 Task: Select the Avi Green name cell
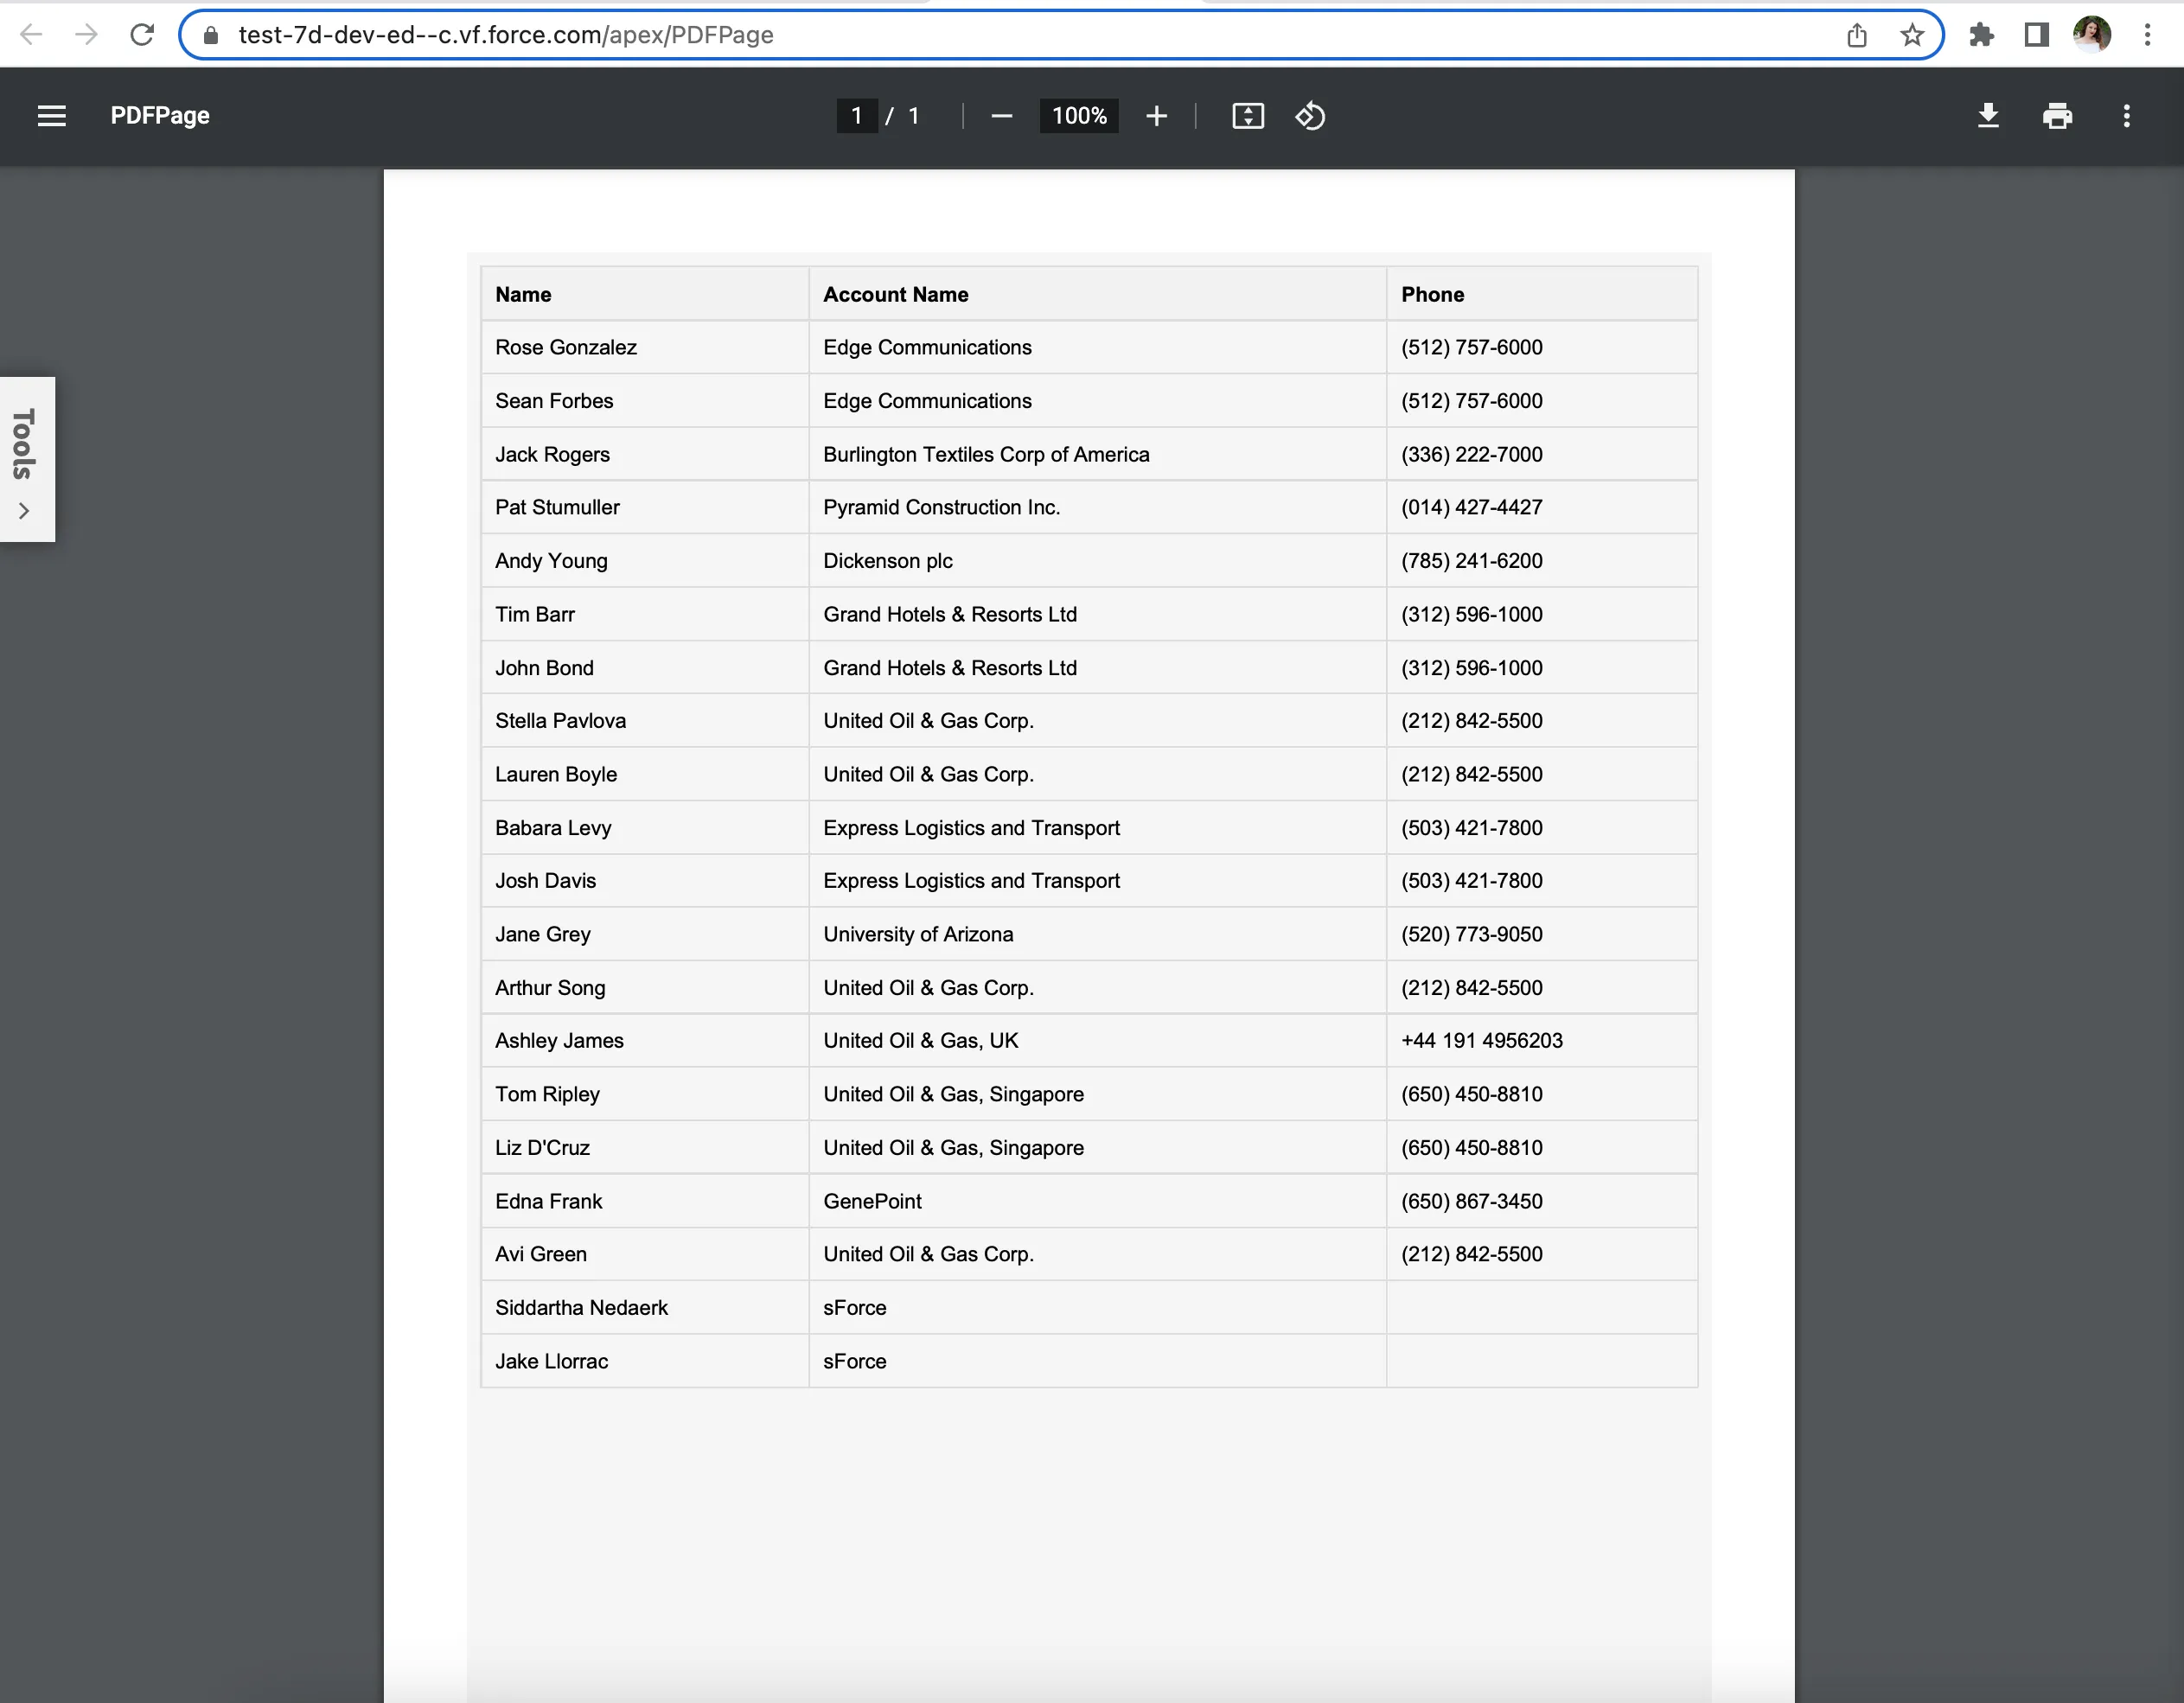point(645,1254)
